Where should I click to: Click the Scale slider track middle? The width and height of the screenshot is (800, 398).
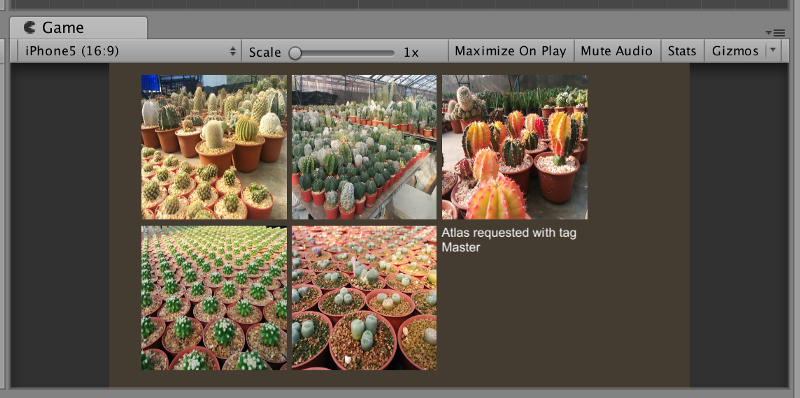pos(342,53)
